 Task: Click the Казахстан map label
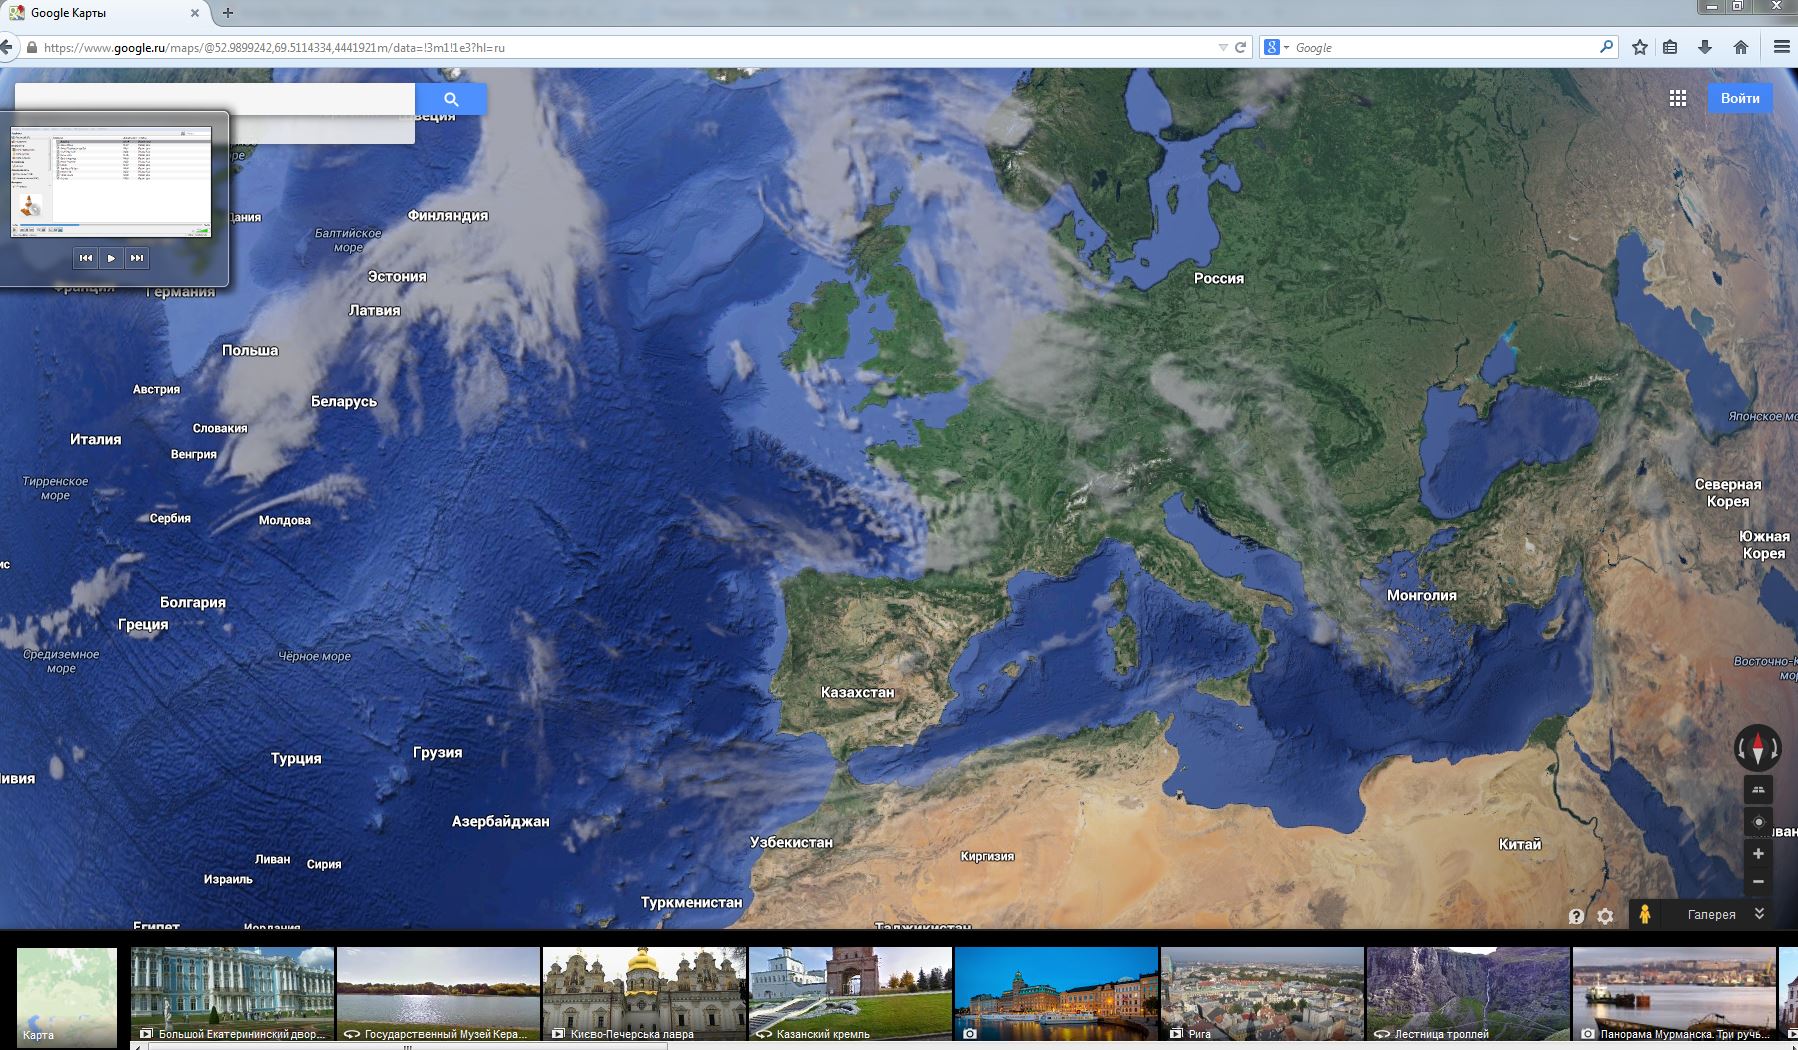pyautogui.click(x=858, y=692)
